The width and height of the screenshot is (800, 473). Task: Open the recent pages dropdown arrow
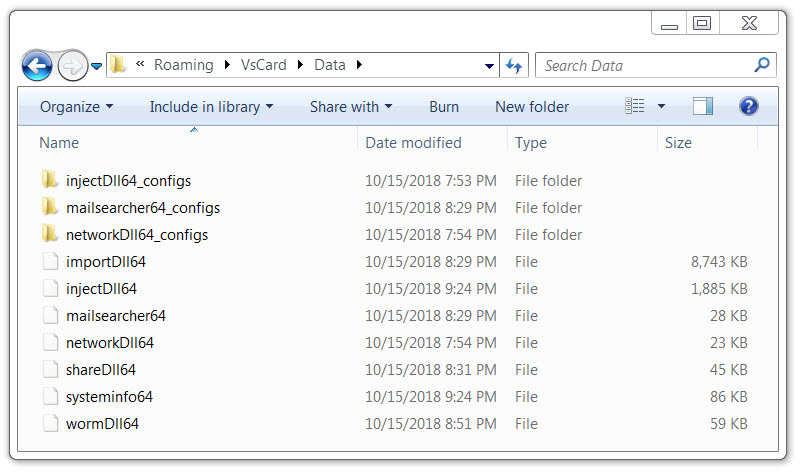click(96, 66)
